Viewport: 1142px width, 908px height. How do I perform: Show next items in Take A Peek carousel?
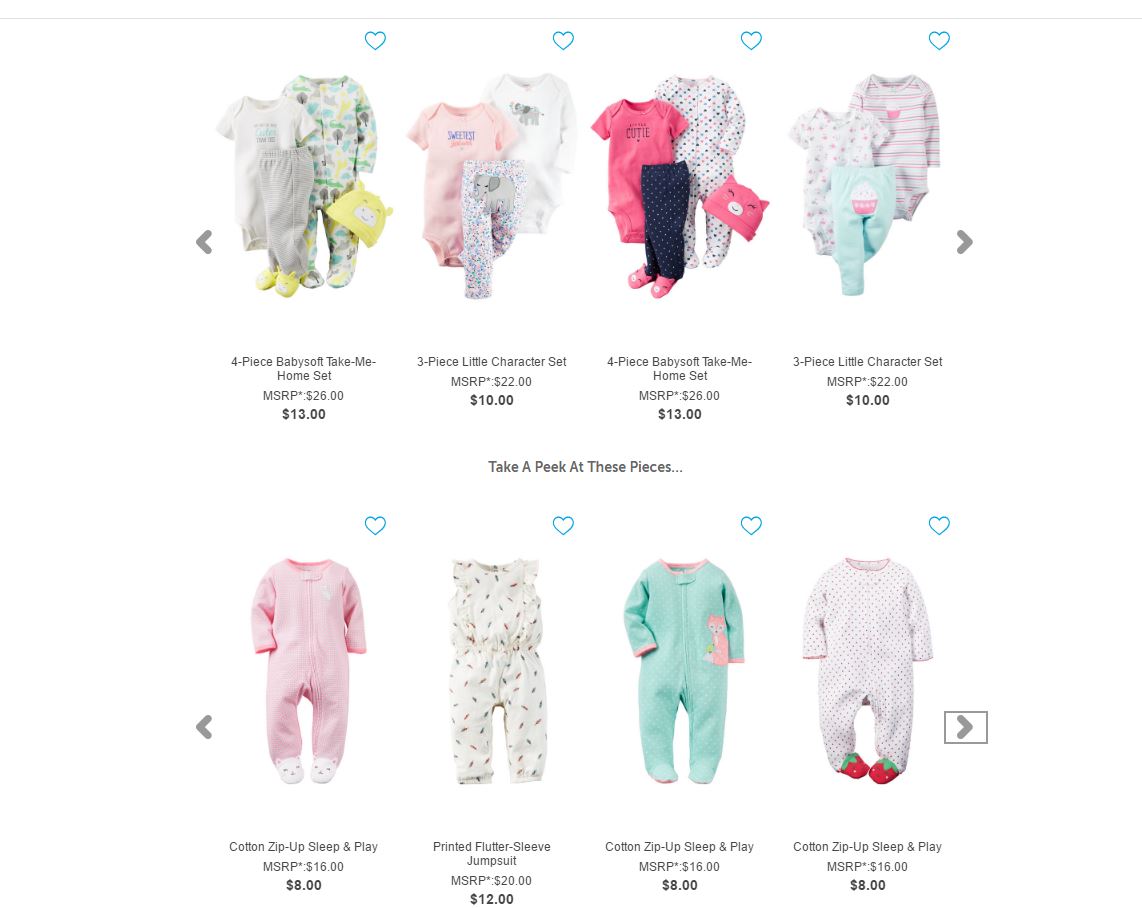click(x=965, y=727)
